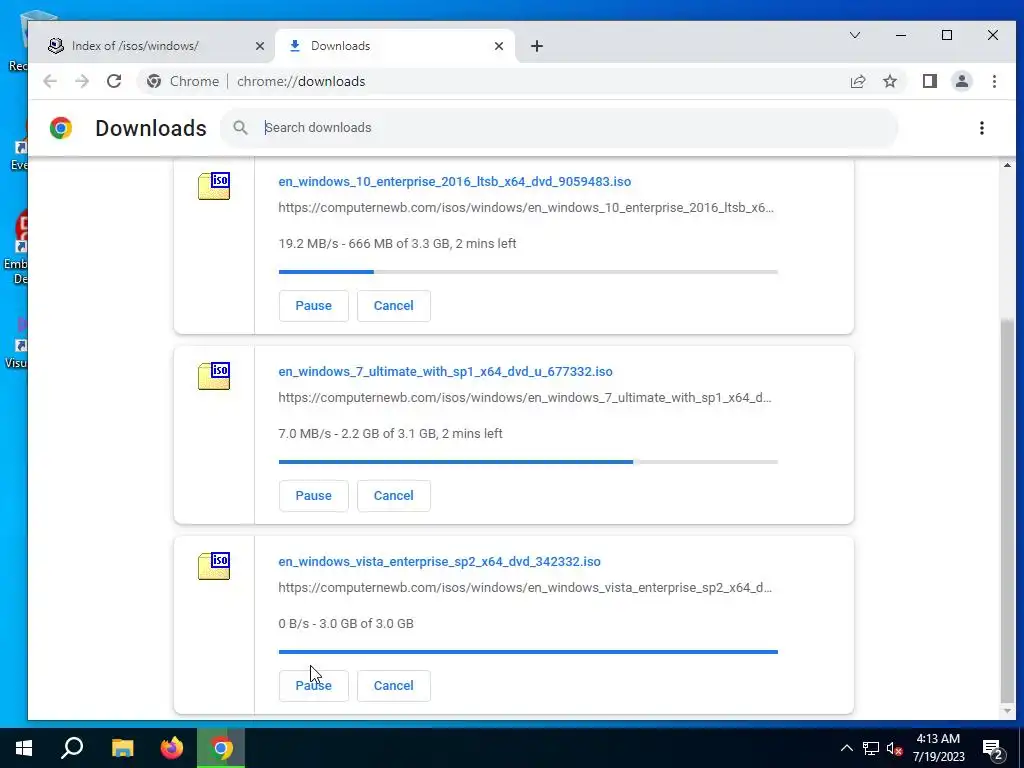
Task: Click the Chrome site info icon in address bar
Action: (x=153, y=82)
